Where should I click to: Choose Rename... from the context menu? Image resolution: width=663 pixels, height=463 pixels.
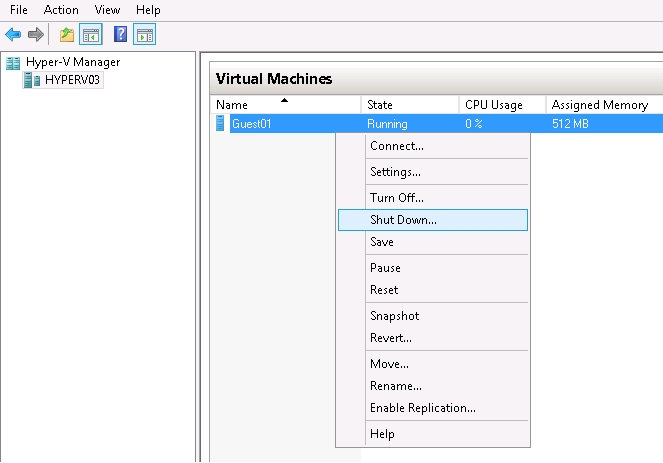point(433,386)
